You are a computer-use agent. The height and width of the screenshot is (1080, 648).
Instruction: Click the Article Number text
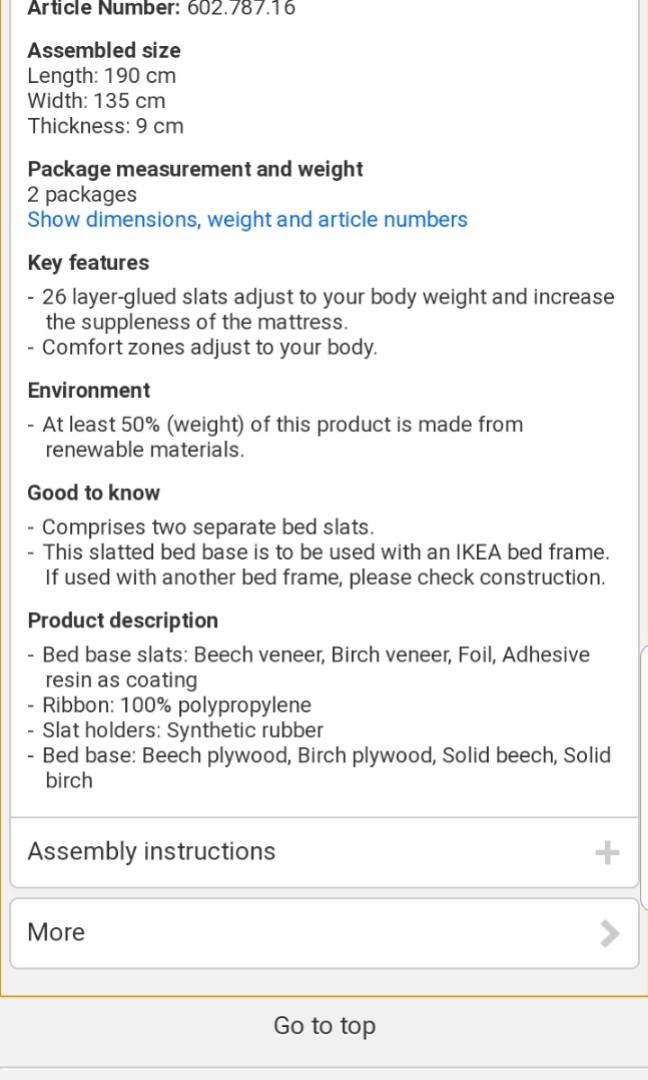pos(161,9)
